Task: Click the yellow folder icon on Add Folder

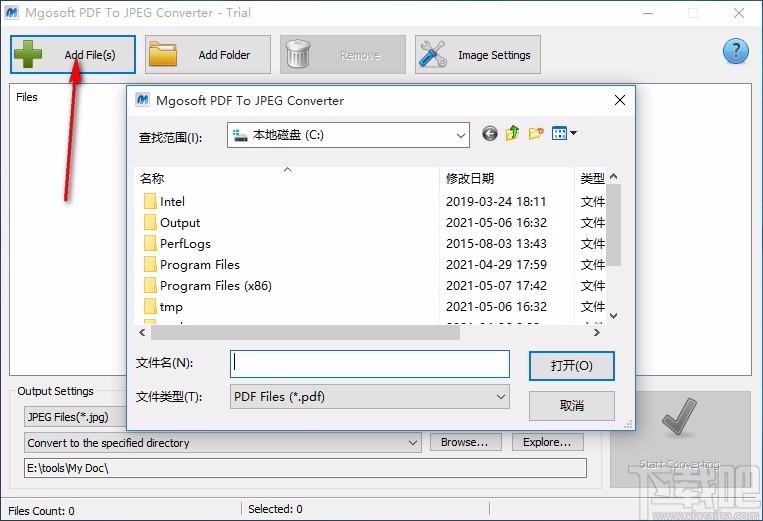Action: [163, 54]
